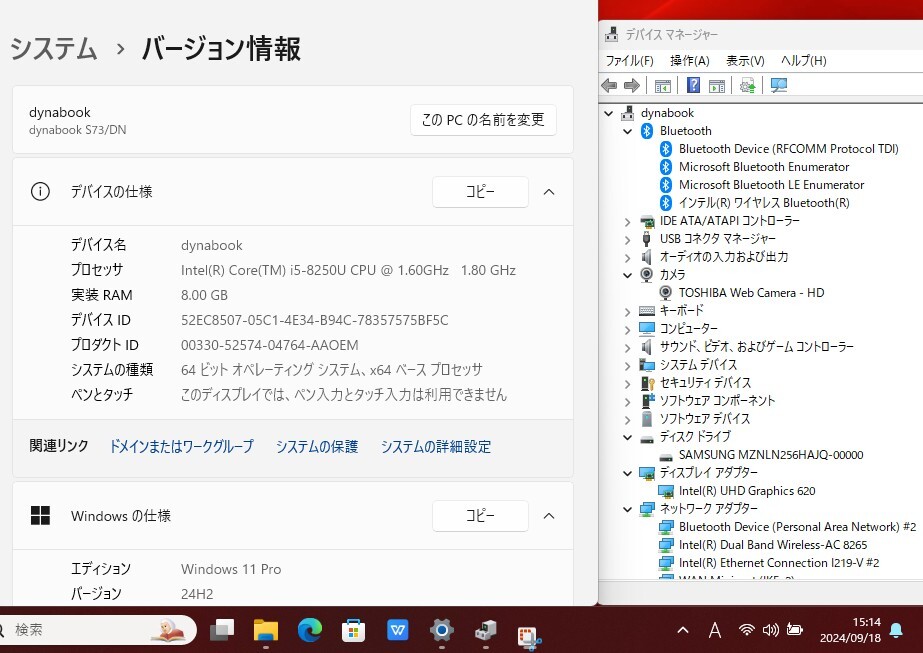This screenshot has height=653, width=923.
Task: Select Microsoft Bluetooth LE Enumerator icon
Action: tap(666, 185)
